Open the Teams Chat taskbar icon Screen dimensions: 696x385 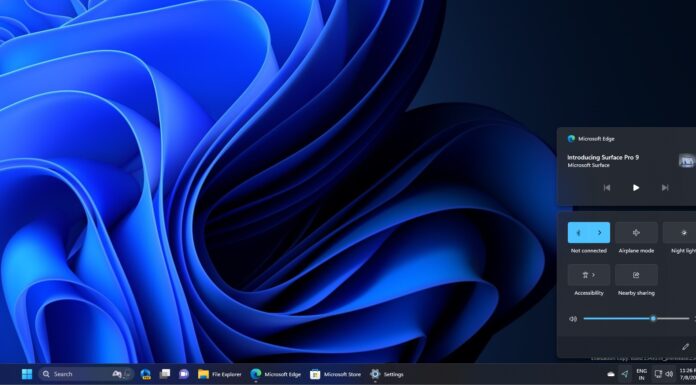coord(184,374)
